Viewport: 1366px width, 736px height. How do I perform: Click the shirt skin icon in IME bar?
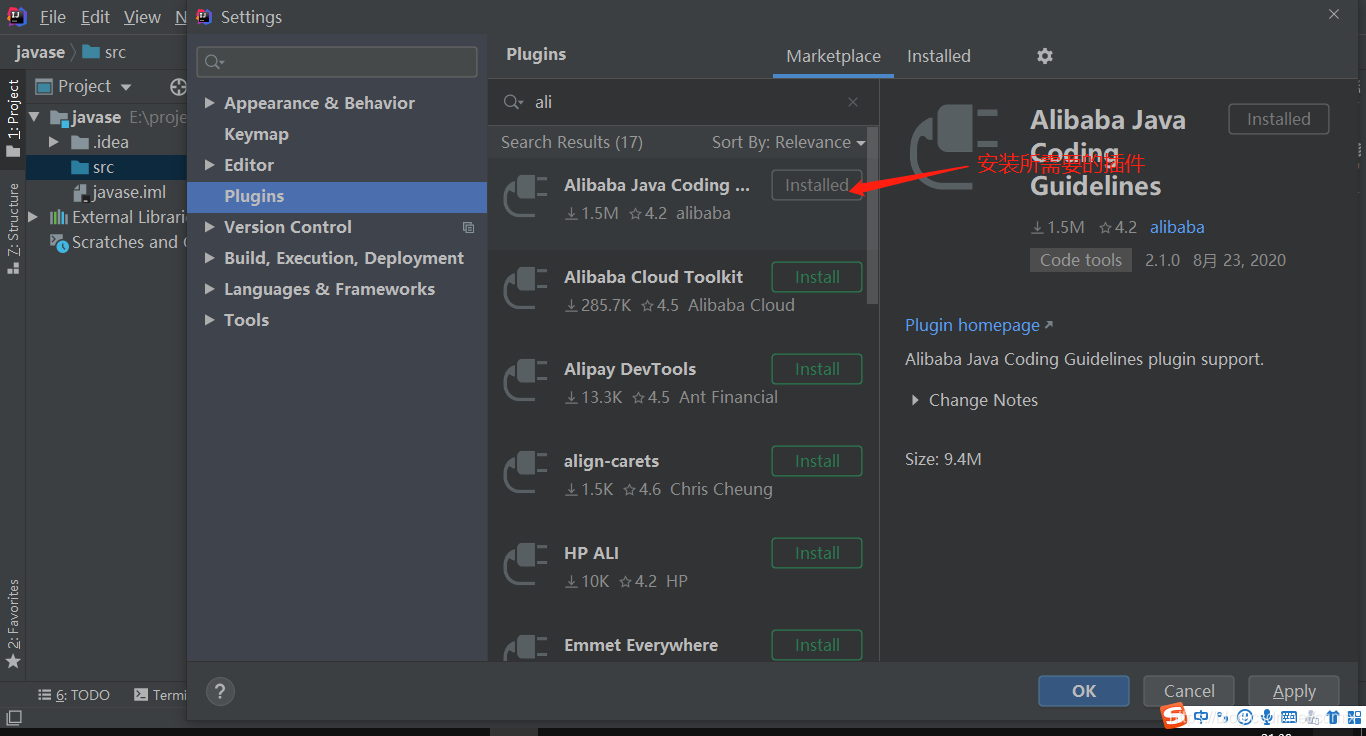tap(1333, 716)
